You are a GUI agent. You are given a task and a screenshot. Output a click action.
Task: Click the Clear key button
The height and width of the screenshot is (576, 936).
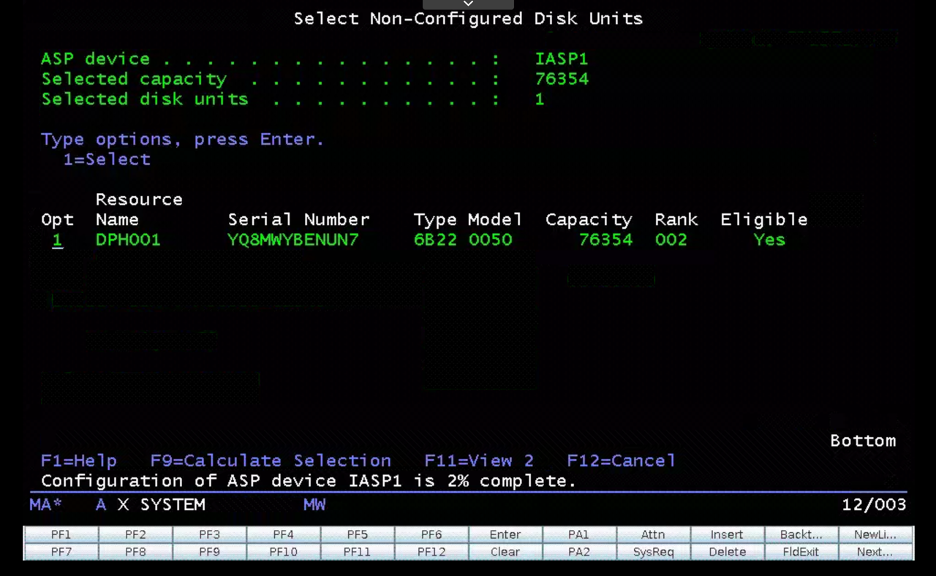[506, 552]
